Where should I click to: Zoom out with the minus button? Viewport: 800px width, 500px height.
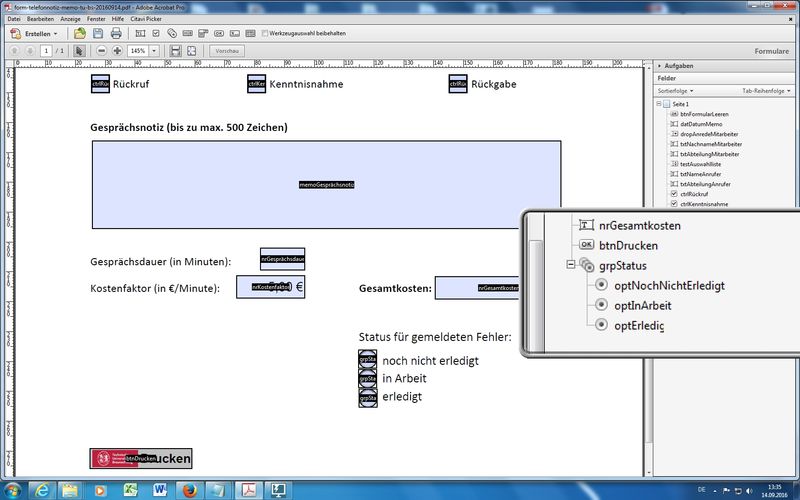click(x=101, y=50)
